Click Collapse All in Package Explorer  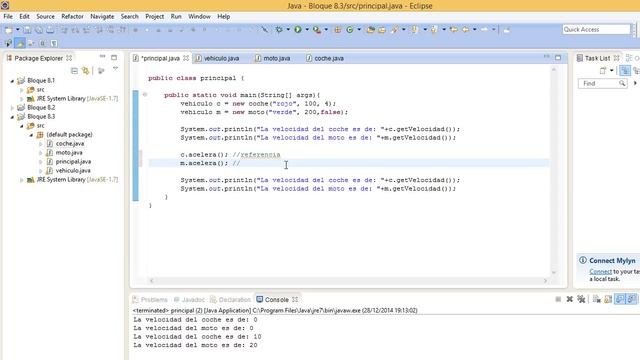coord(74,71)
